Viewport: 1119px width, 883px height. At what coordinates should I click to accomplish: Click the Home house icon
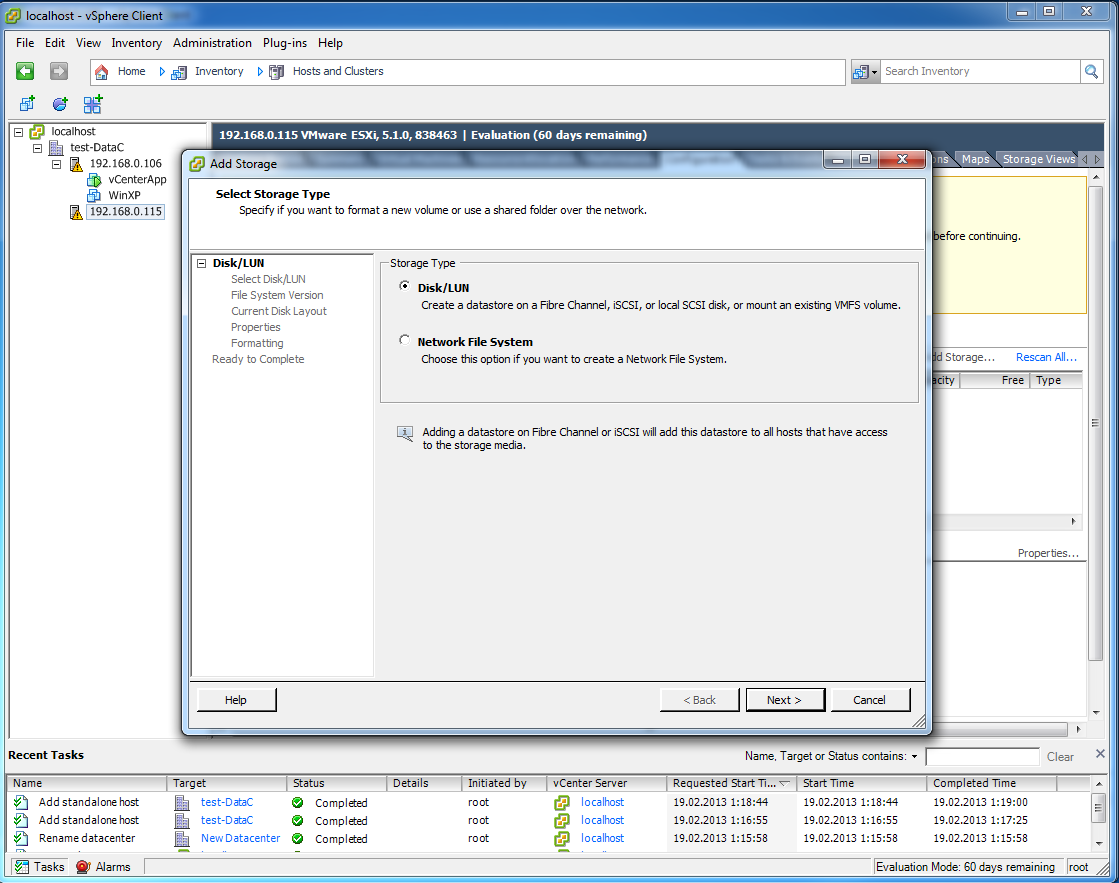pyautogui.click(x=101, y=71)
